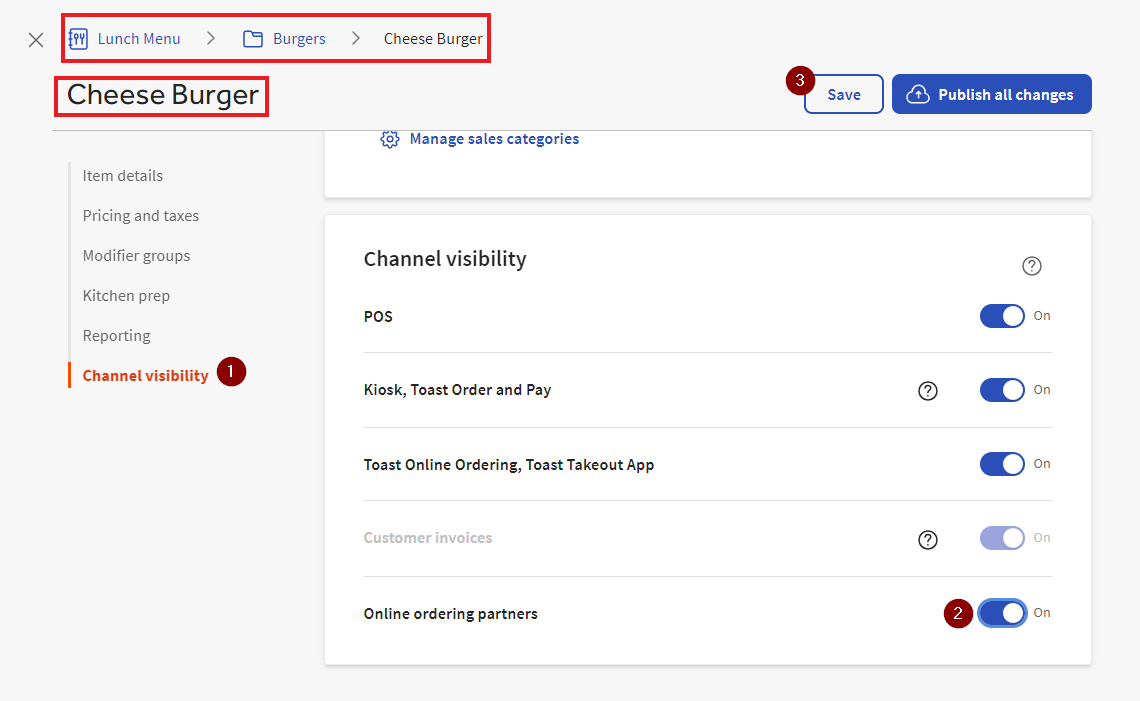Image resolution: width=1140 pixels, height=701 pixels.
Task: Click the Customer invoices label
Action: pos(428,538)
